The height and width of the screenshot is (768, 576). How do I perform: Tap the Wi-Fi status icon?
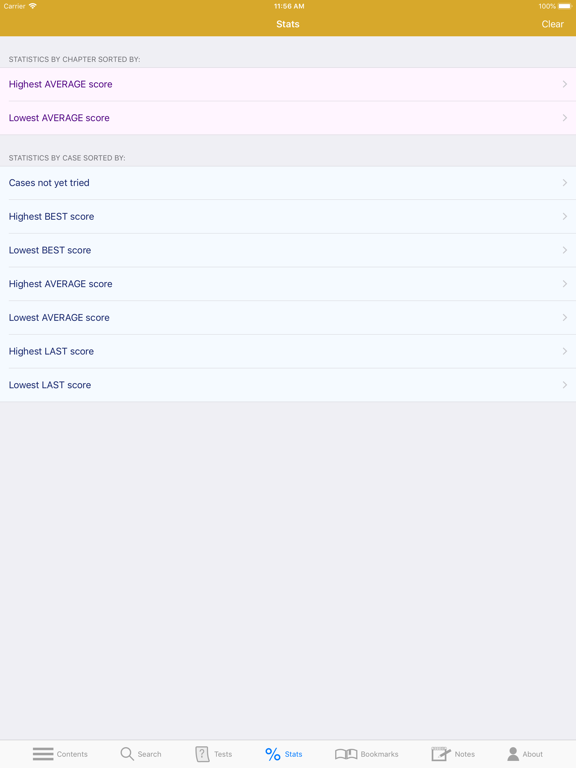click(x=33, y=6)
